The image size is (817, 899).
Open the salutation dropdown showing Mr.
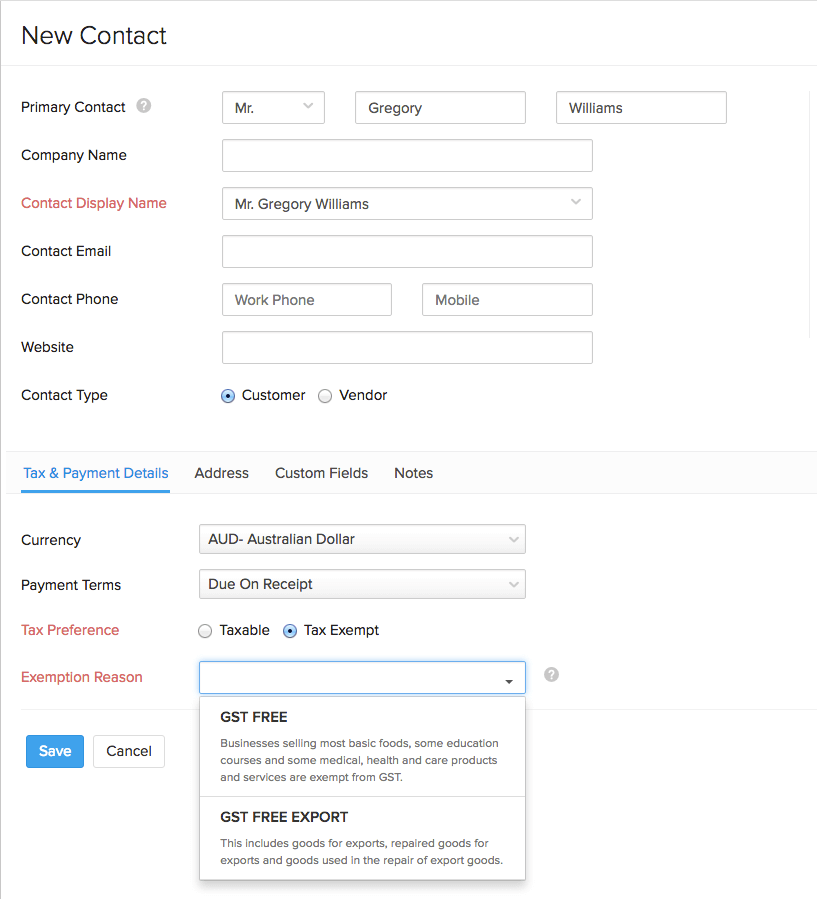(x=272, y=107)
